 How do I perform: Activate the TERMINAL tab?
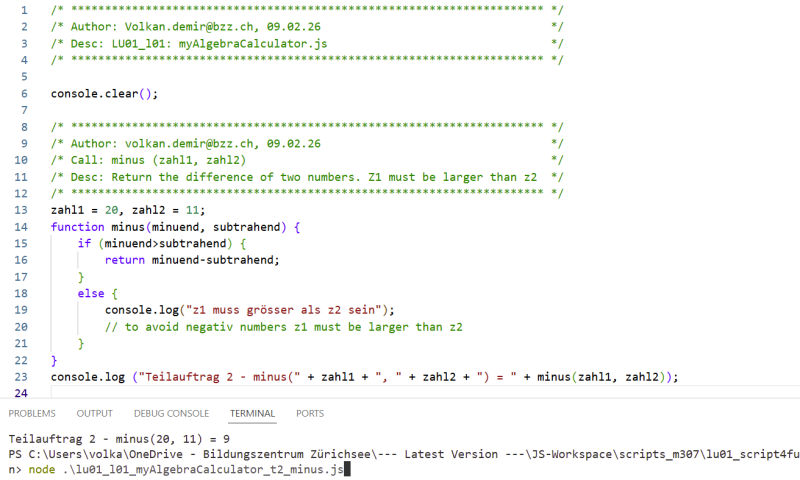click(252, 413)
